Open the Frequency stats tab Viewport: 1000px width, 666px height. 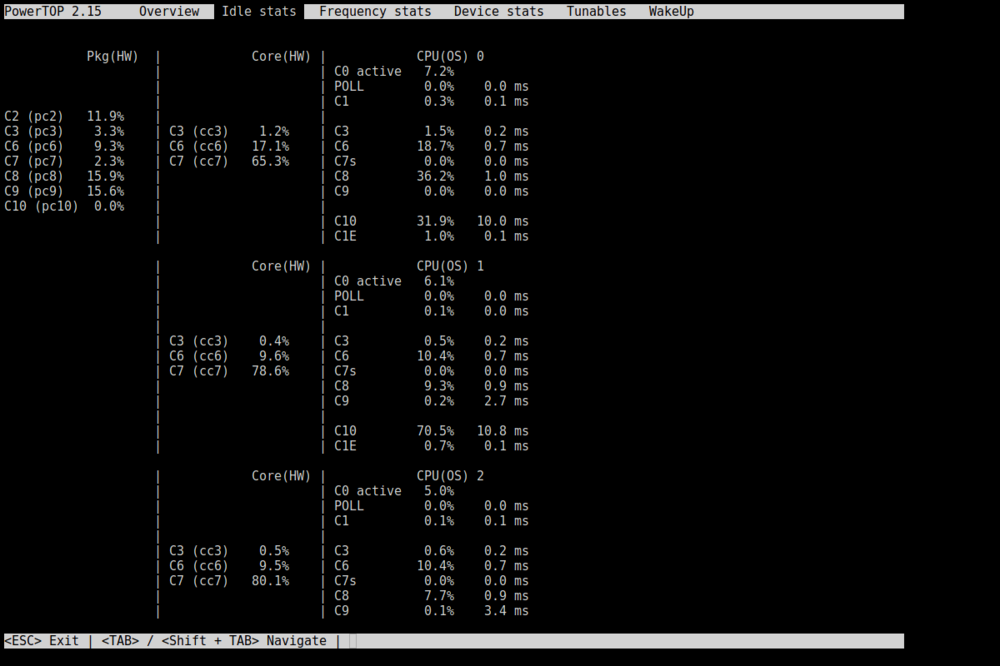click(375, 11)
